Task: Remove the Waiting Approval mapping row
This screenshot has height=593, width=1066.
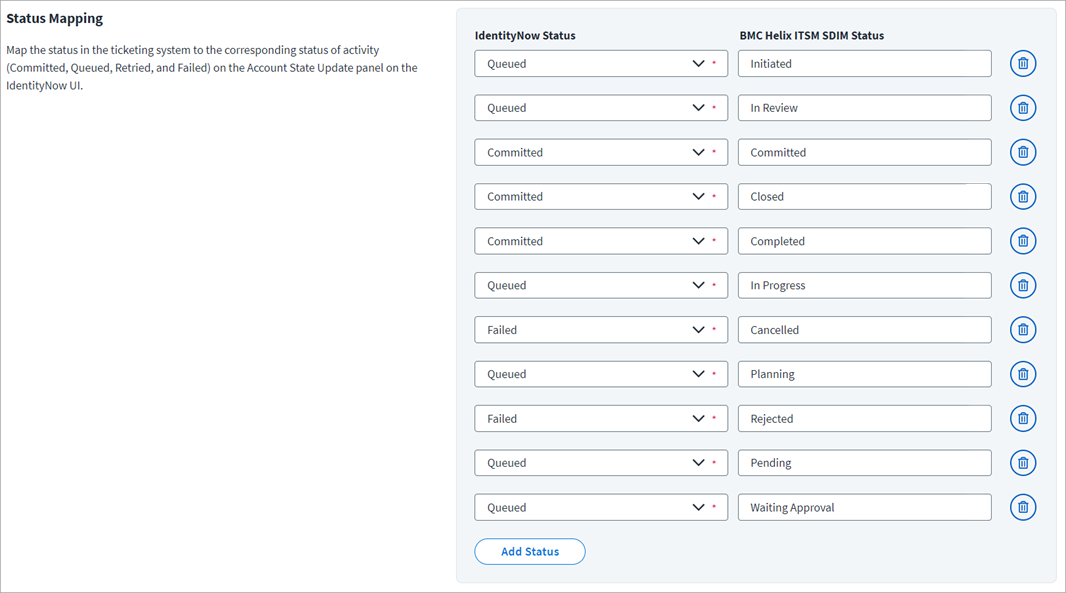Action: pyautogui.click(x=1023, y=507)
